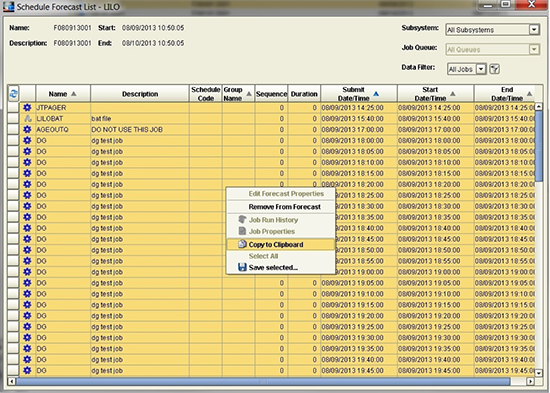Click the gear icon of the JTPAGER job
This screenshot has height=393, width=550.
tap(27, 108)
